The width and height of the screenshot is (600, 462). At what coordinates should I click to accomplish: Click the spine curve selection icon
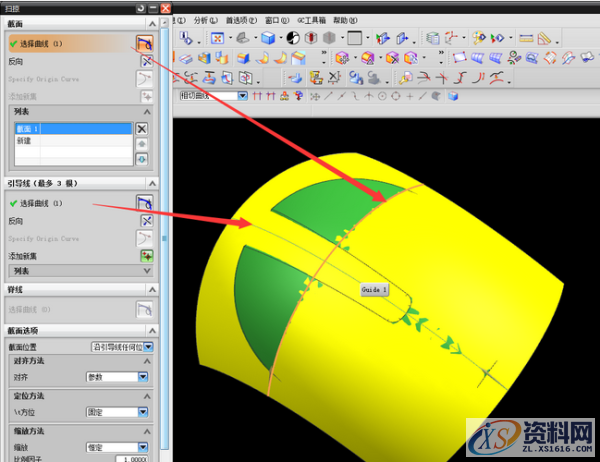145,311
